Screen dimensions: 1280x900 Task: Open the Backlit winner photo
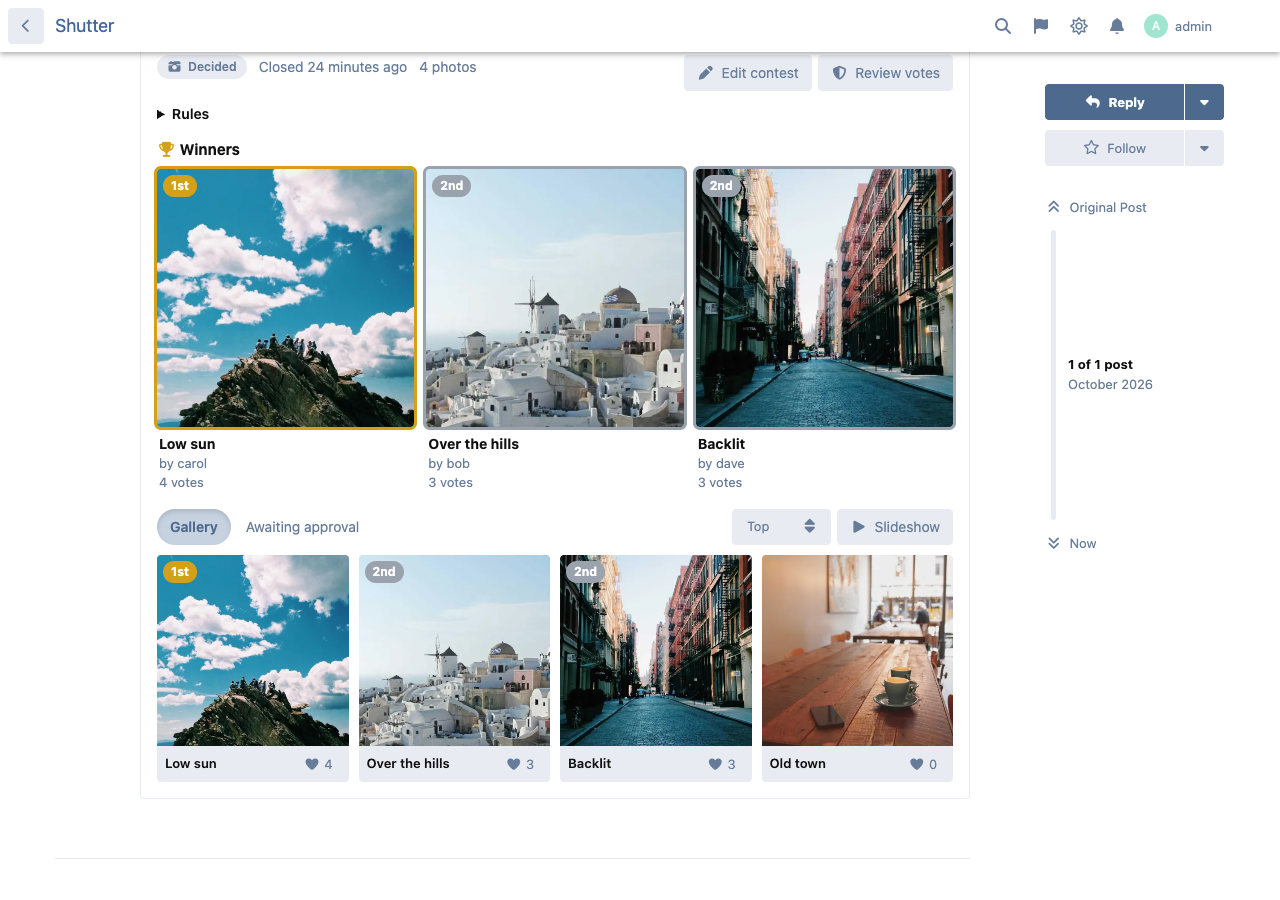(x=825, y=298)
